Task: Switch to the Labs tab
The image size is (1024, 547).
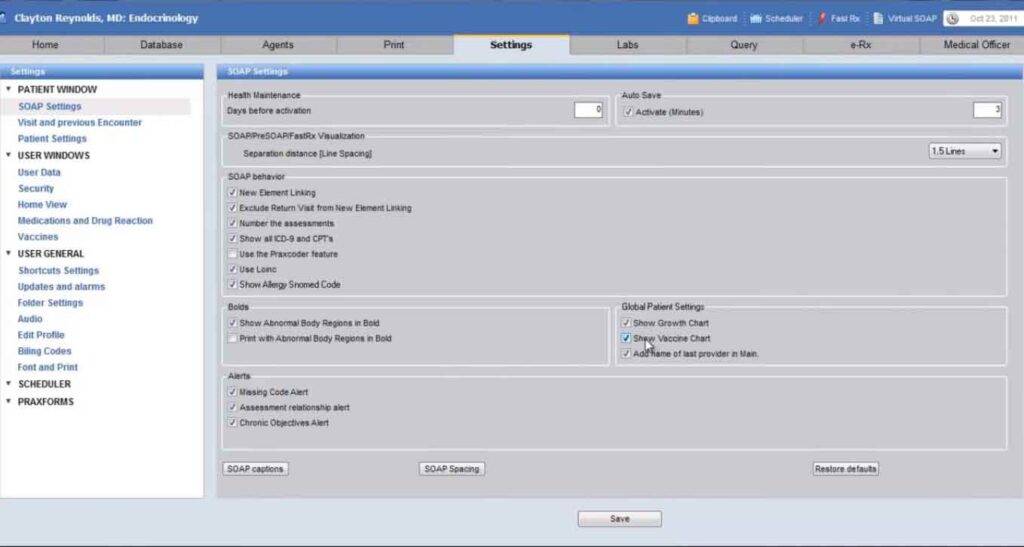Action: (627, 44)
